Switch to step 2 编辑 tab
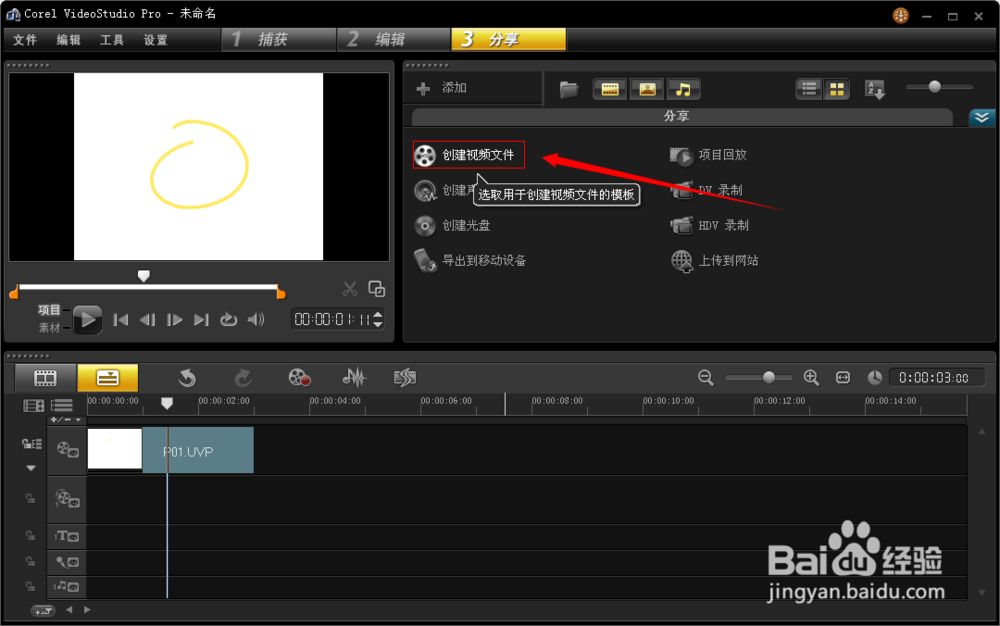 pyautogui.click(x=393, y=40)
